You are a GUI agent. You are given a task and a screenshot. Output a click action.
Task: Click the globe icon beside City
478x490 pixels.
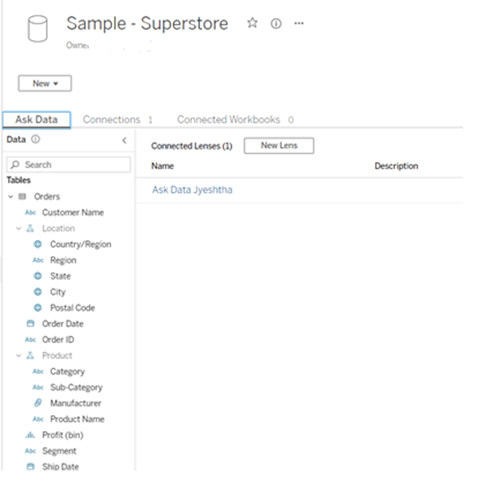click(x=38, y=292)
